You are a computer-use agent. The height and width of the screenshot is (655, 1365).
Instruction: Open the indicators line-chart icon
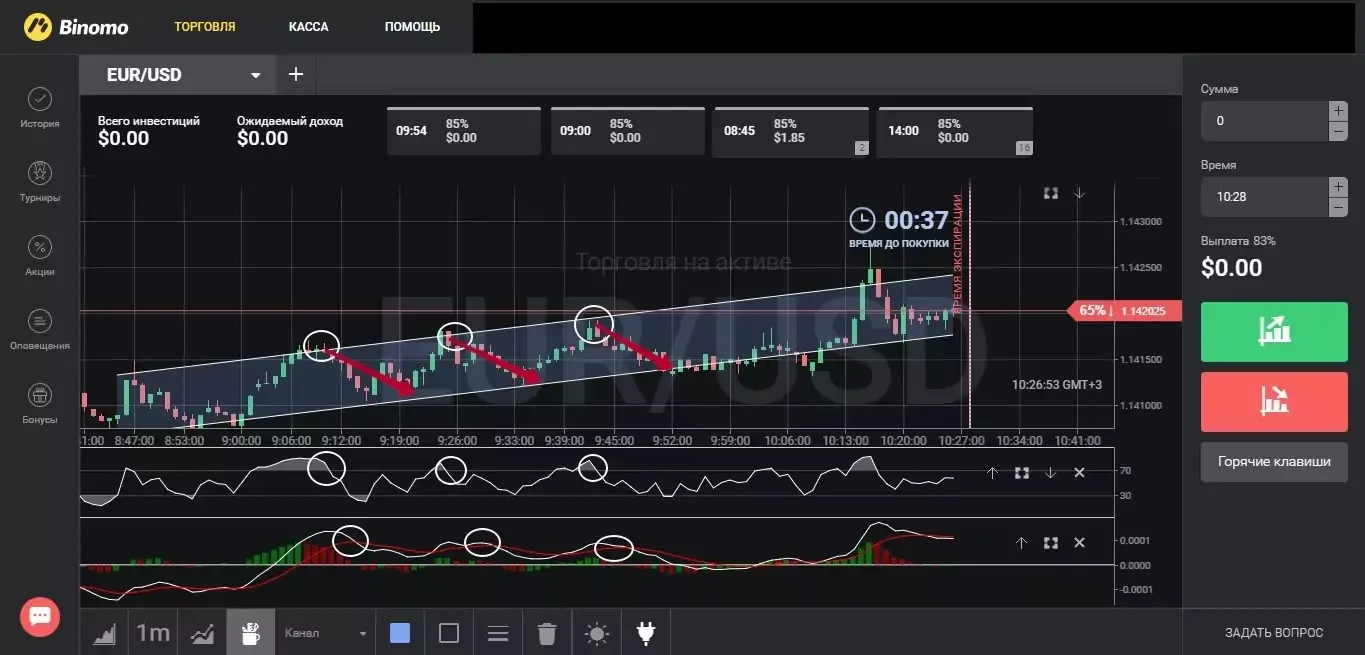(x=202, y=633)
